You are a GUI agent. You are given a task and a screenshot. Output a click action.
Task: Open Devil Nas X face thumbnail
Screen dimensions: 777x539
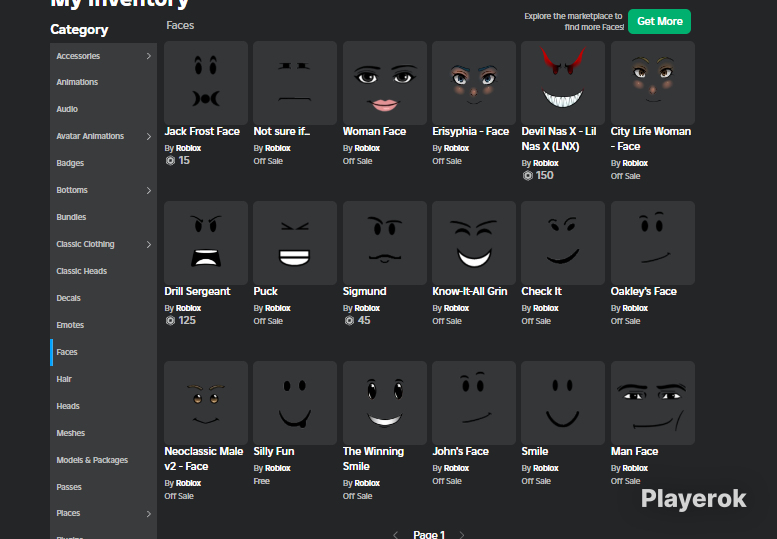pyautogui.click(x=563, y=83)
